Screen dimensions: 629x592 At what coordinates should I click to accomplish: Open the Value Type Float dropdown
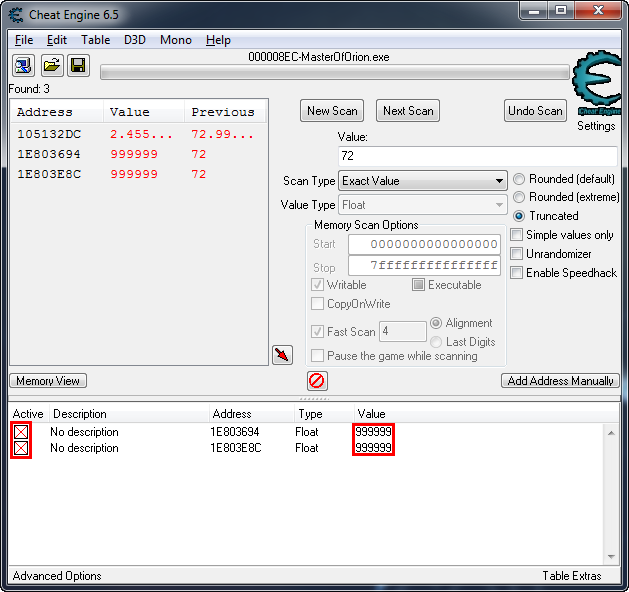click(x=423, y=205)
